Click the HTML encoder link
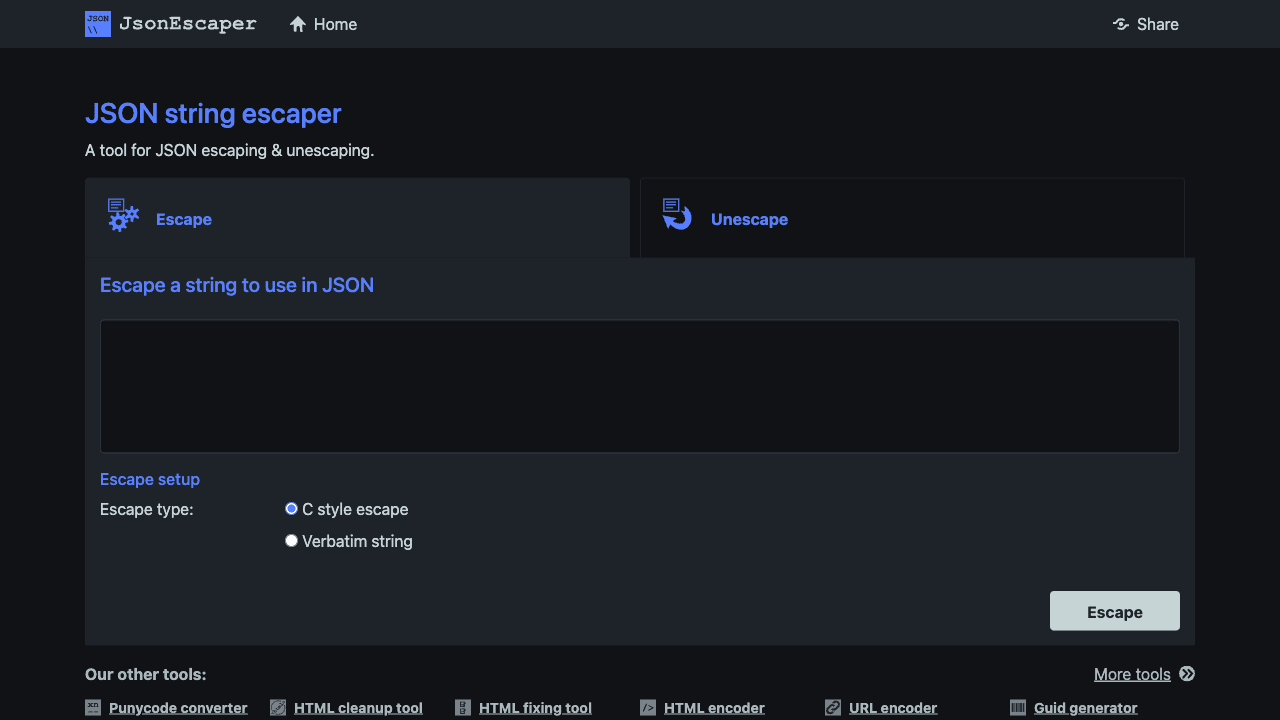Image resolution: width=1280 pixels, height=720 pixels. click(x=715, y=707)
